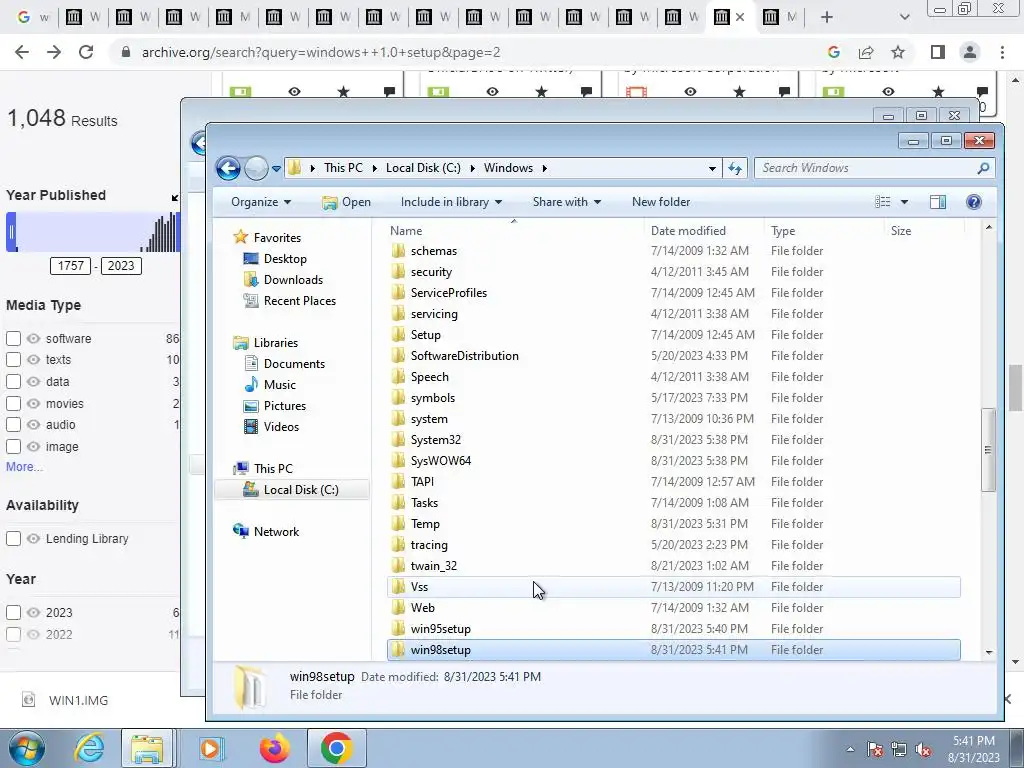
Task: Open Firefox from taskbar
Action: (x=274, y=748)
